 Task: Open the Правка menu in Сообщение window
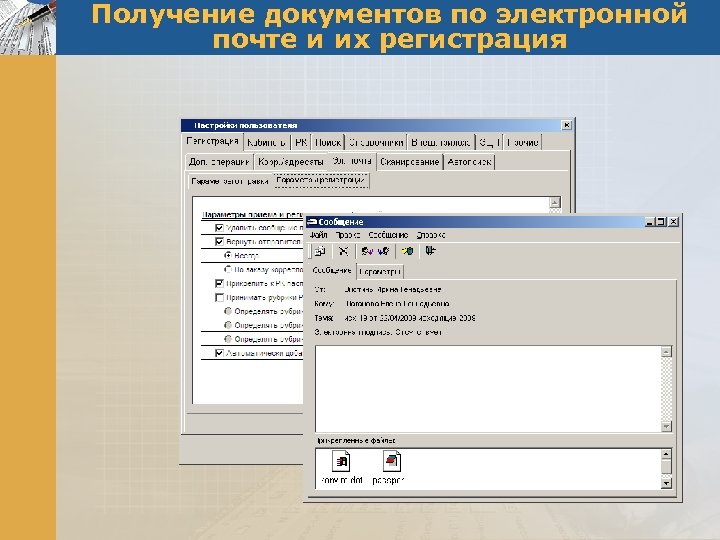348,235
